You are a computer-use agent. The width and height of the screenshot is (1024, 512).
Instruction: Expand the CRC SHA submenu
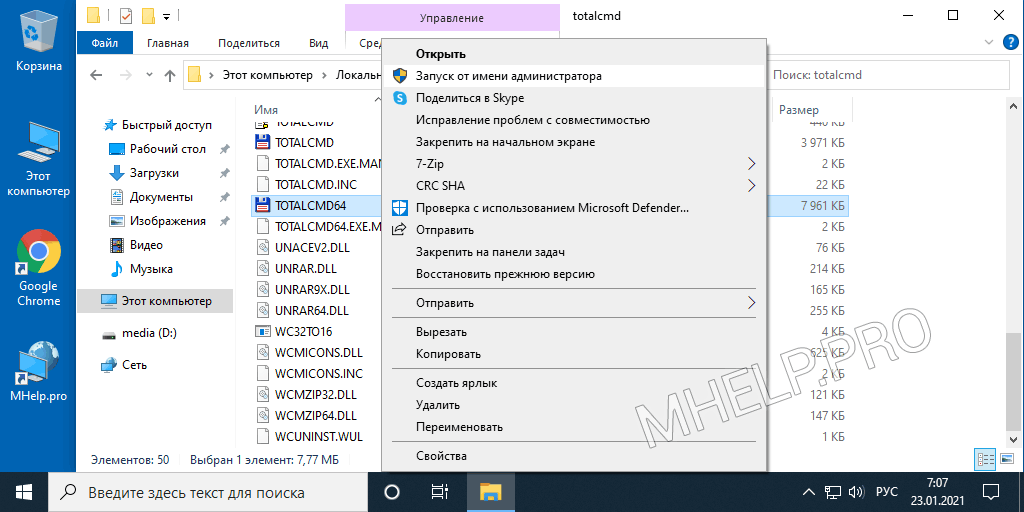[573, 185]
